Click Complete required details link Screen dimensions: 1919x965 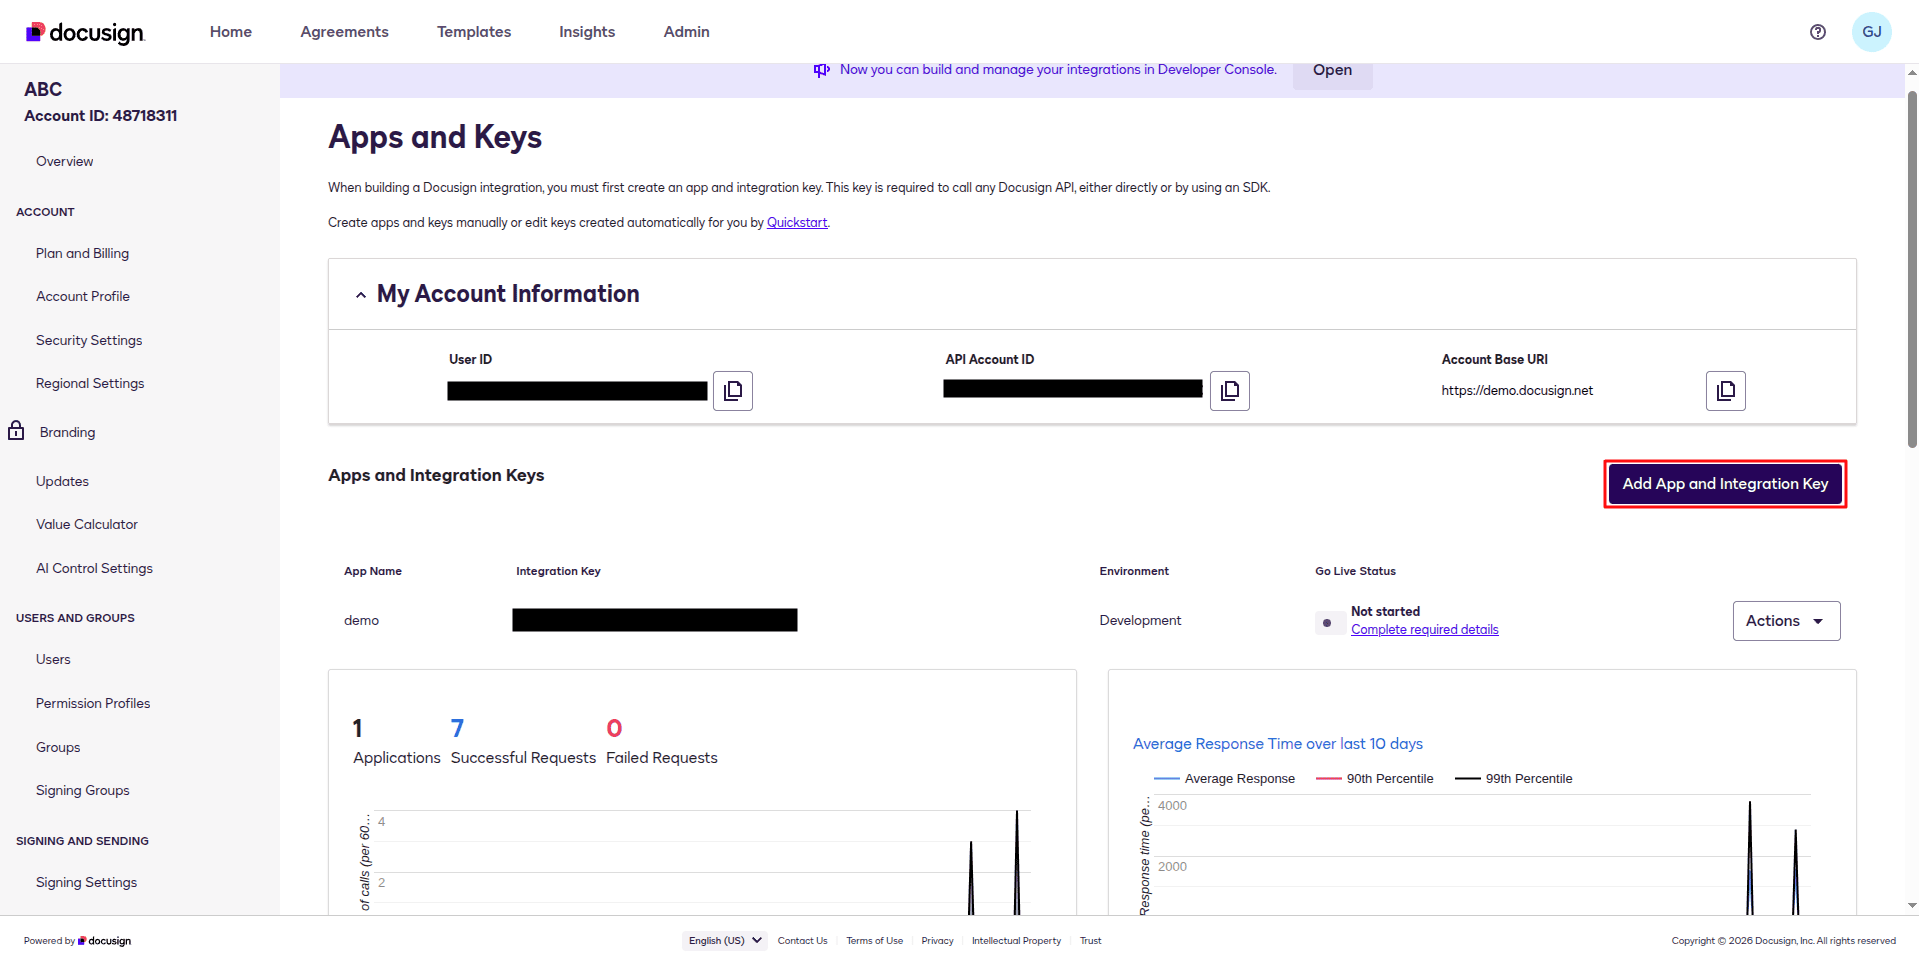click(x=1424, y=630)
